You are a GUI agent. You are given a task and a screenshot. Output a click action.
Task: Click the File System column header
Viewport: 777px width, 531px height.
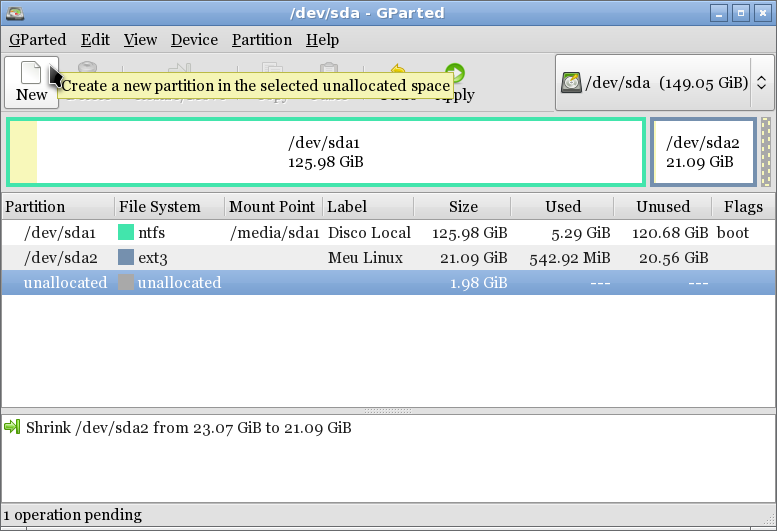point(169,207)
